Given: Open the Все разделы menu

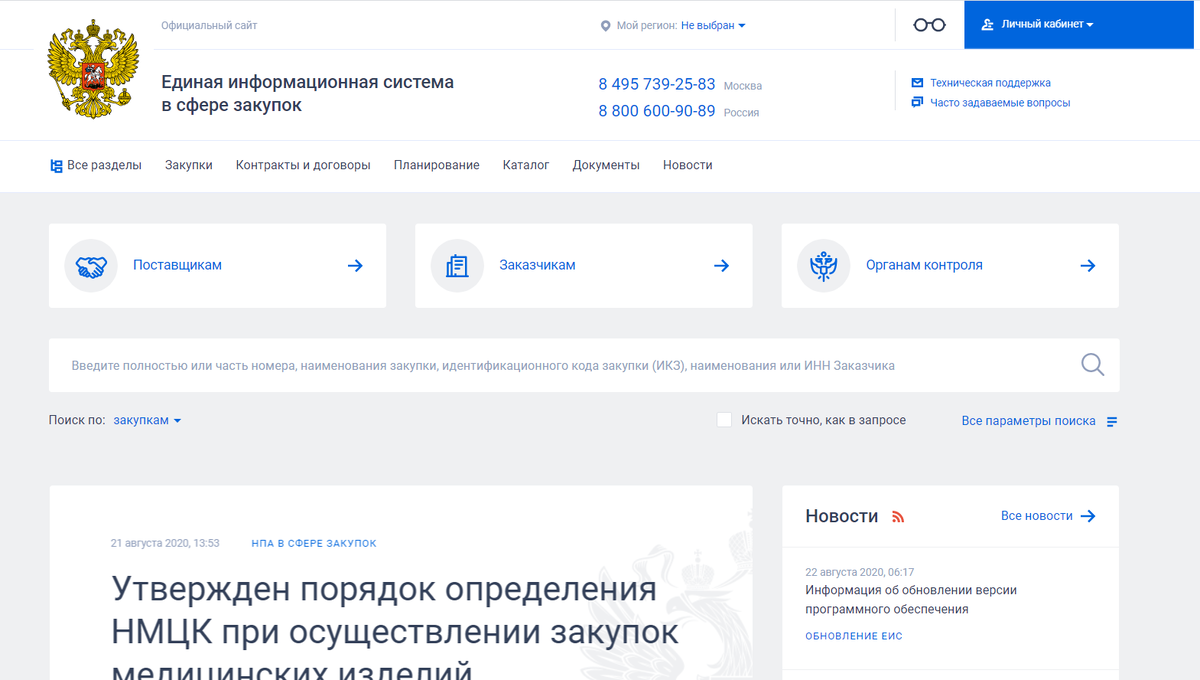Looking at the screenshot, I should point(96,165).
